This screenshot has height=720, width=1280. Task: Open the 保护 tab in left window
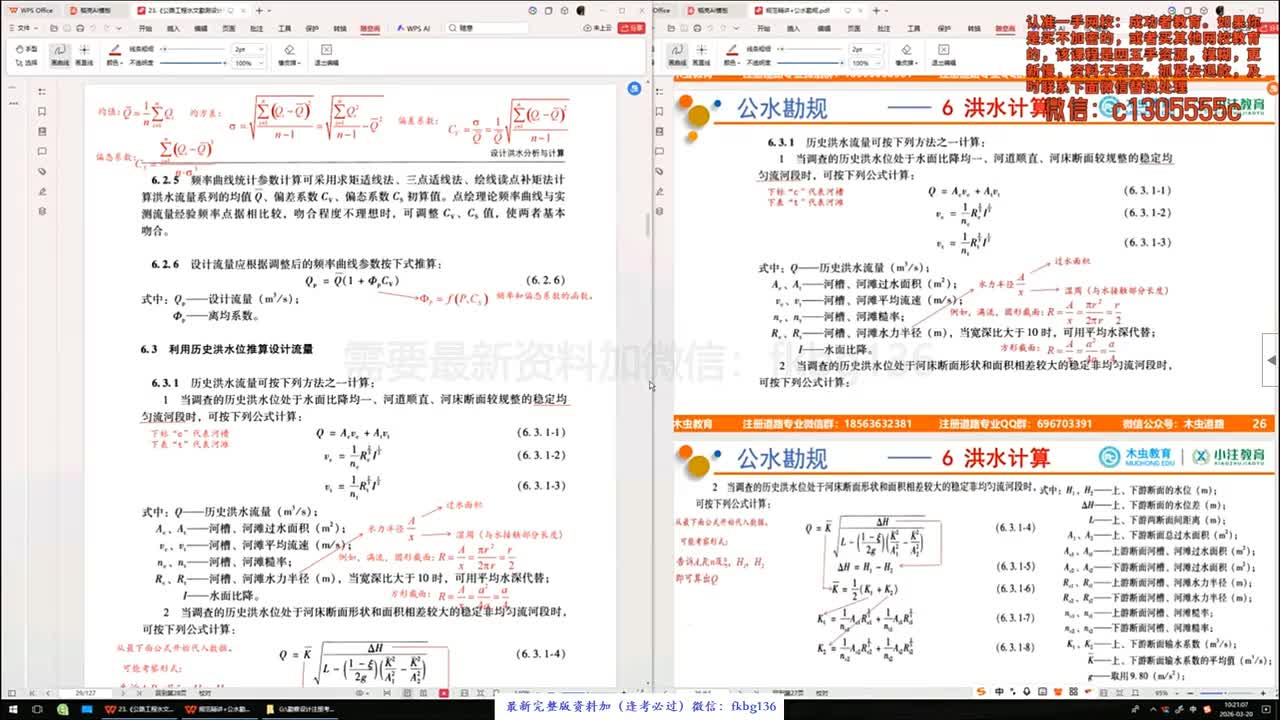(x=312, y=28)
